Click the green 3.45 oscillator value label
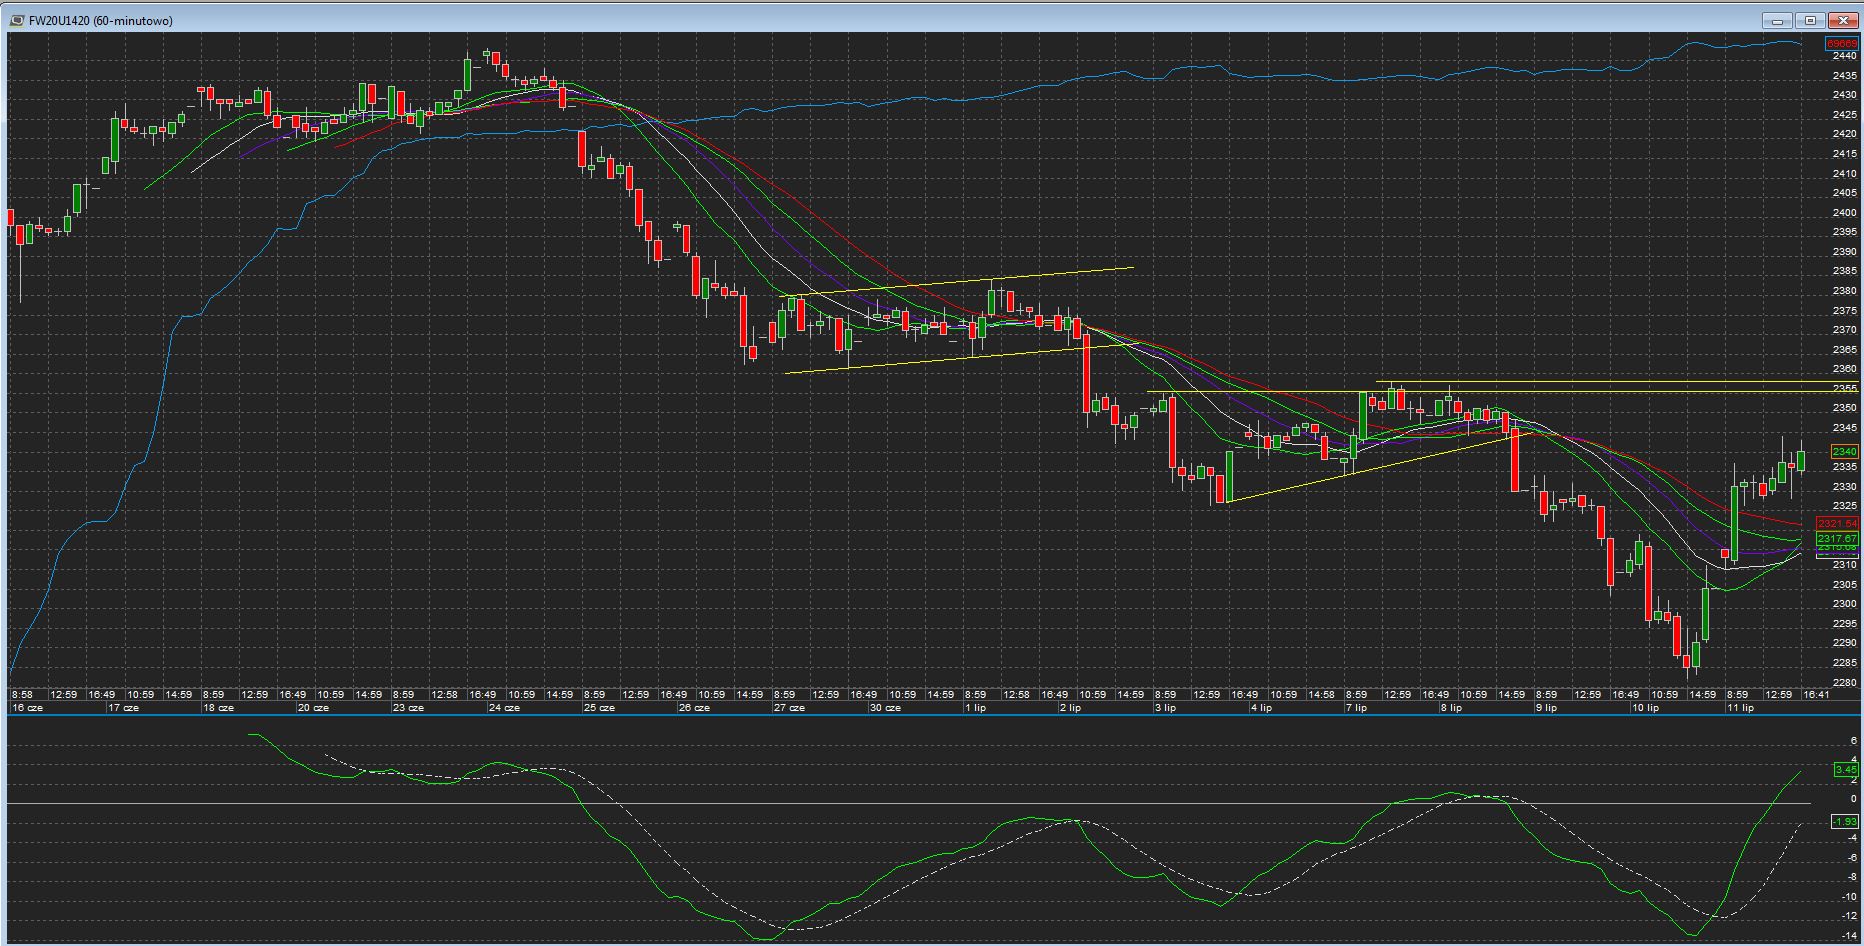The width and height of the screenshot is (1864, 946). click(x=1845, y=770)
